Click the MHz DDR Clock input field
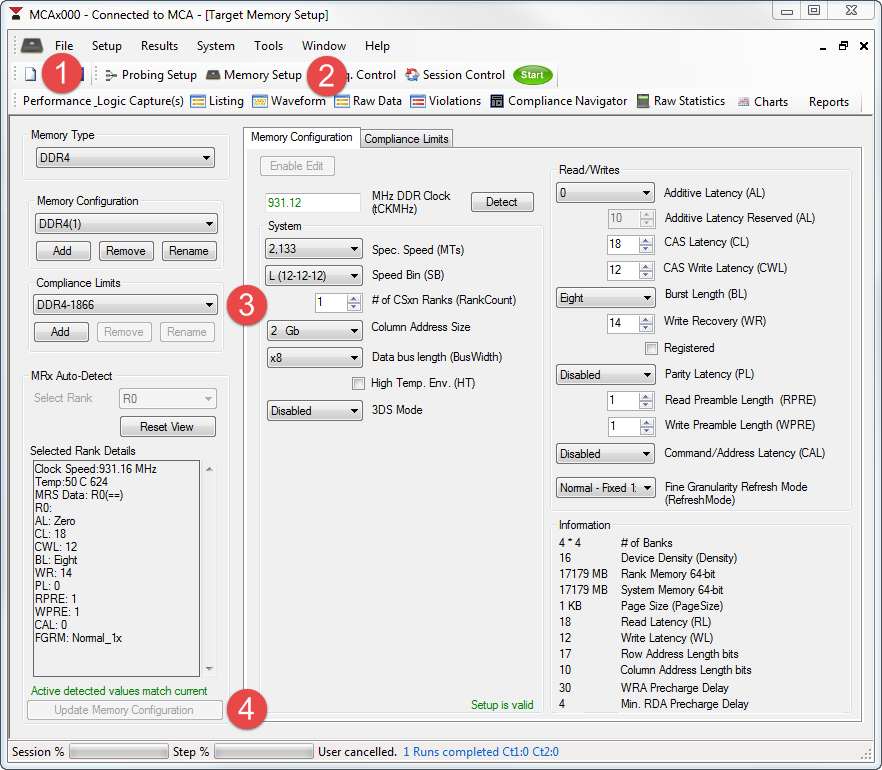 312,203
